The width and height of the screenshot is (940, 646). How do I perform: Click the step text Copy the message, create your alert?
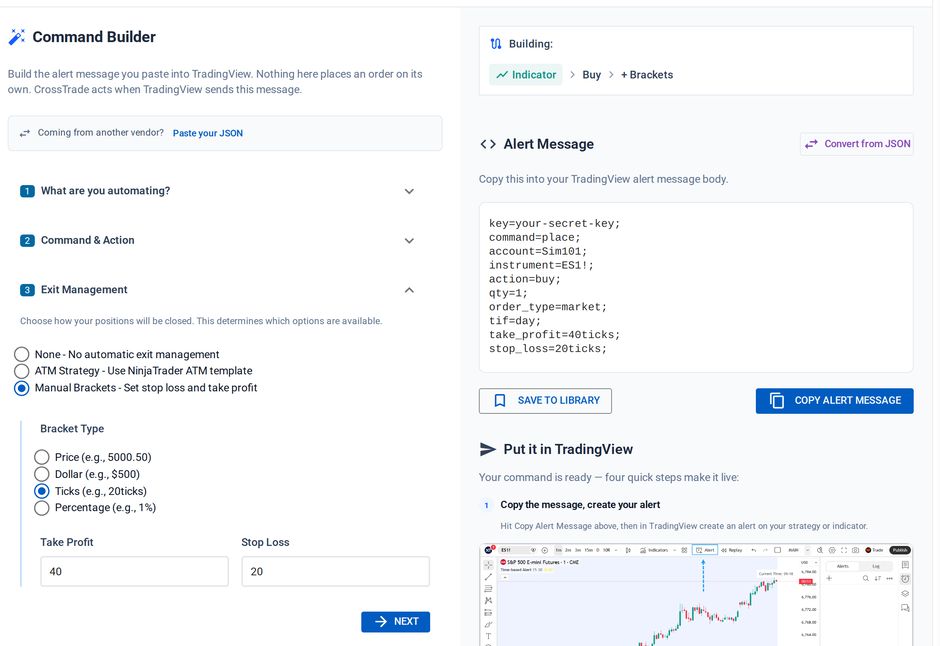coord(580,505)
